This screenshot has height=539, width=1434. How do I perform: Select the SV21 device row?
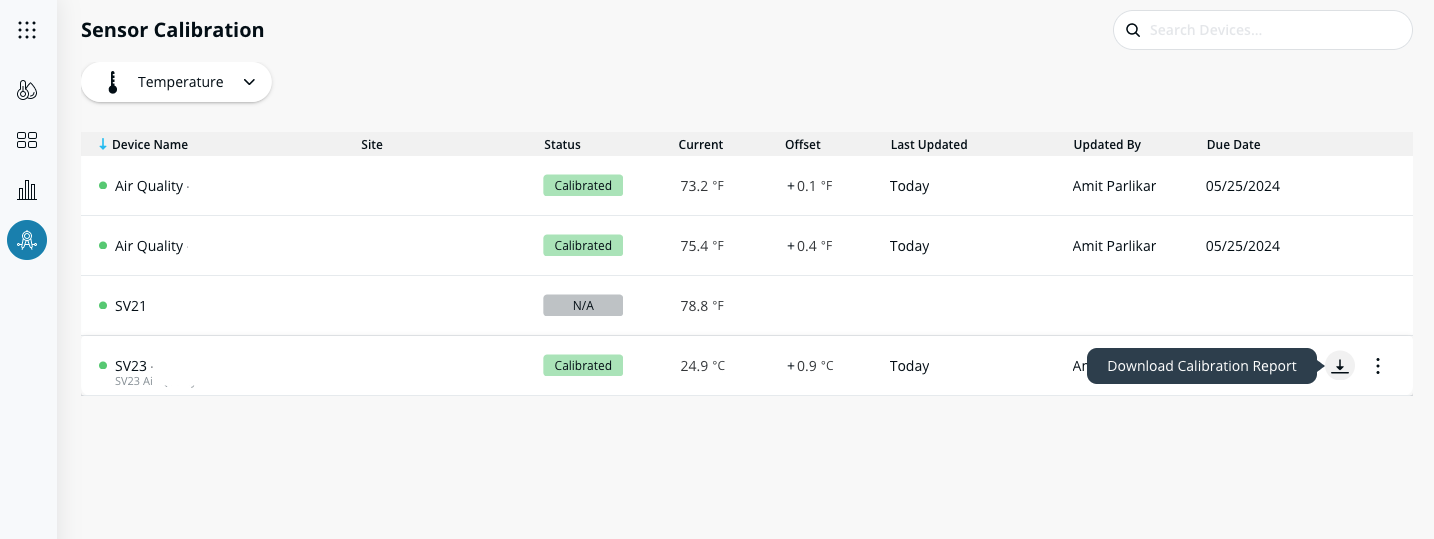click(x=131, y=306)
